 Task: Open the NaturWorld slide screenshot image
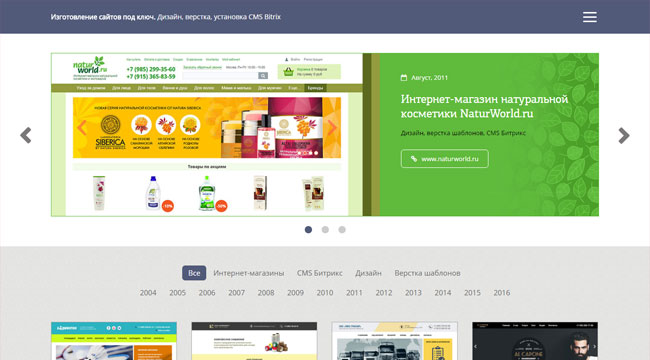coord(207,134)
